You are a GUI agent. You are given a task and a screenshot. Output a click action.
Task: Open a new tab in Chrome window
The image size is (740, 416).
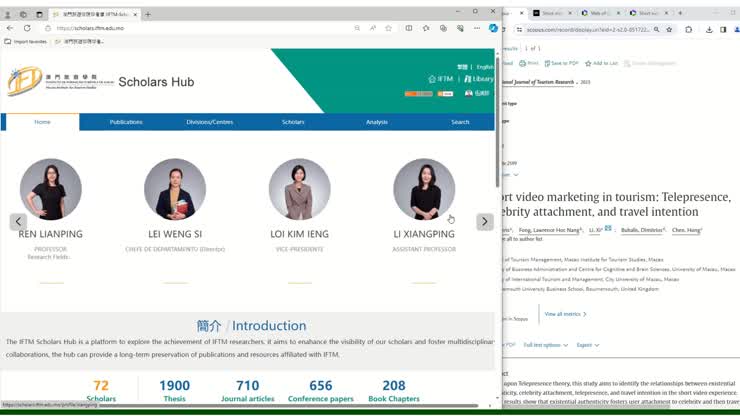coord(680,13)
